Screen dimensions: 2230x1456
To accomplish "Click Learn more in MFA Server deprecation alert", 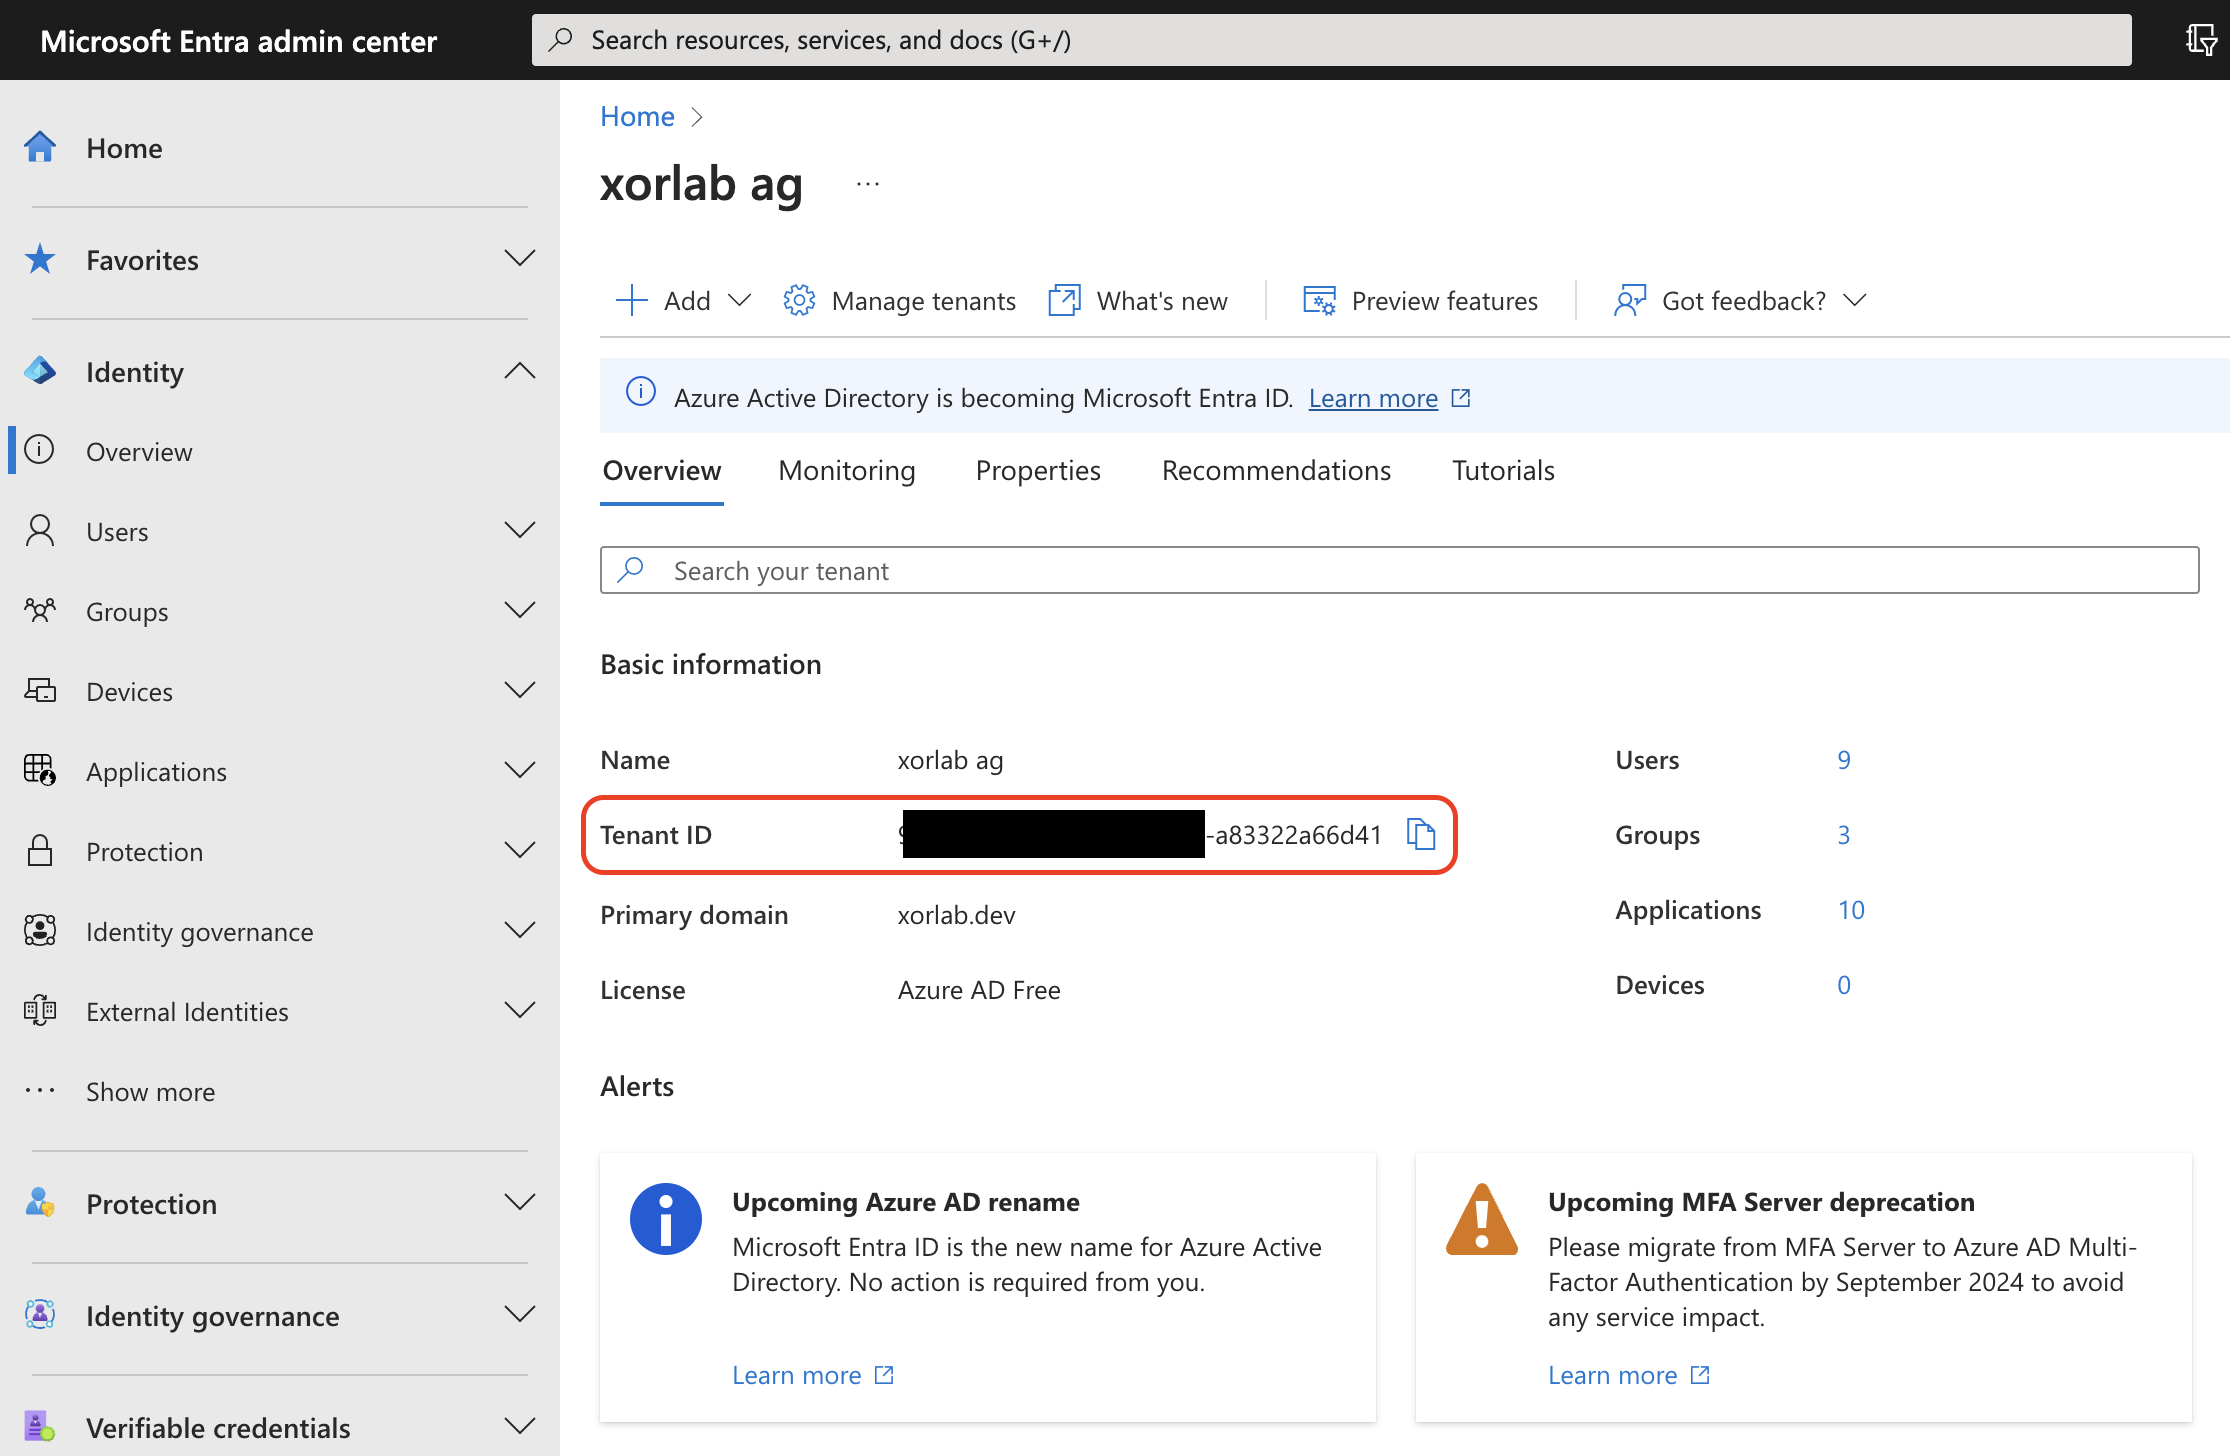I will point(1612,1375).
